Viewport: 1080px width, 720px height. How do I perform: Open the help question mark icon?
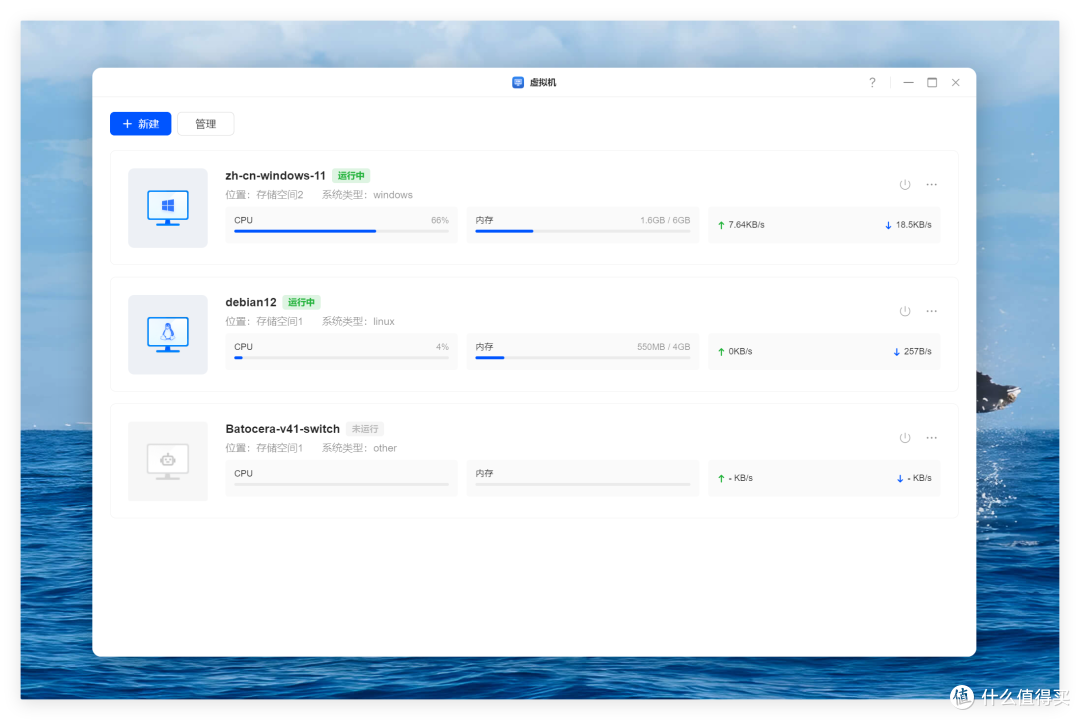(x=872, y=83)
